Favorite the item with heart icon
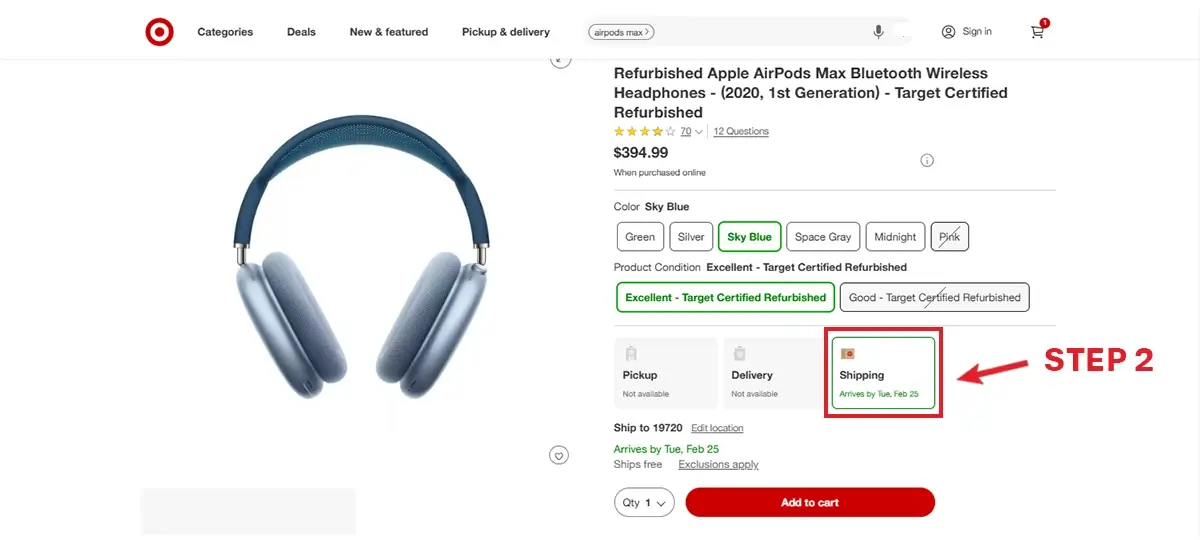 (559, 456)
